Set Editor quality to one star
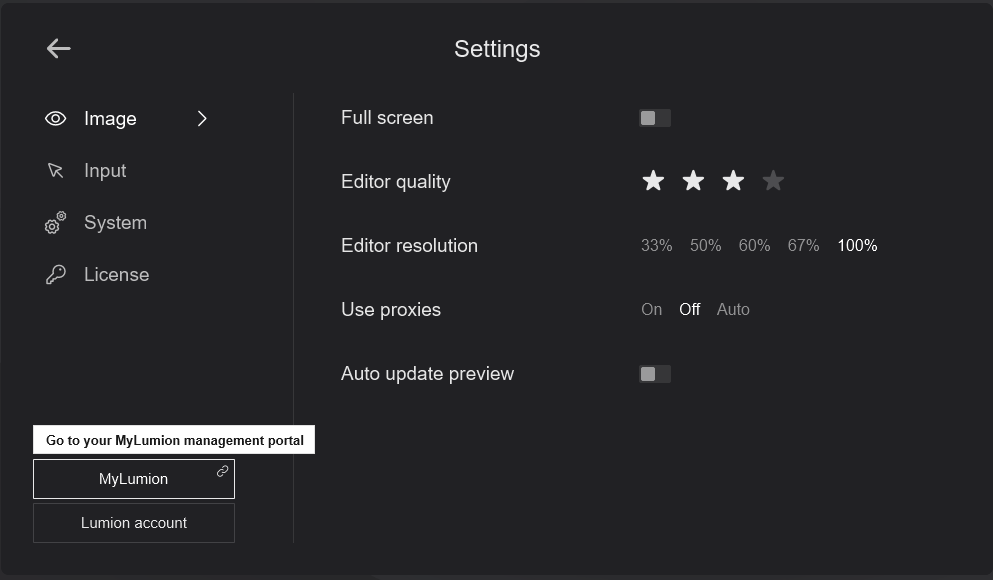Image resolution: width=993 pixels, height=580 pixels. click(653, 180)
